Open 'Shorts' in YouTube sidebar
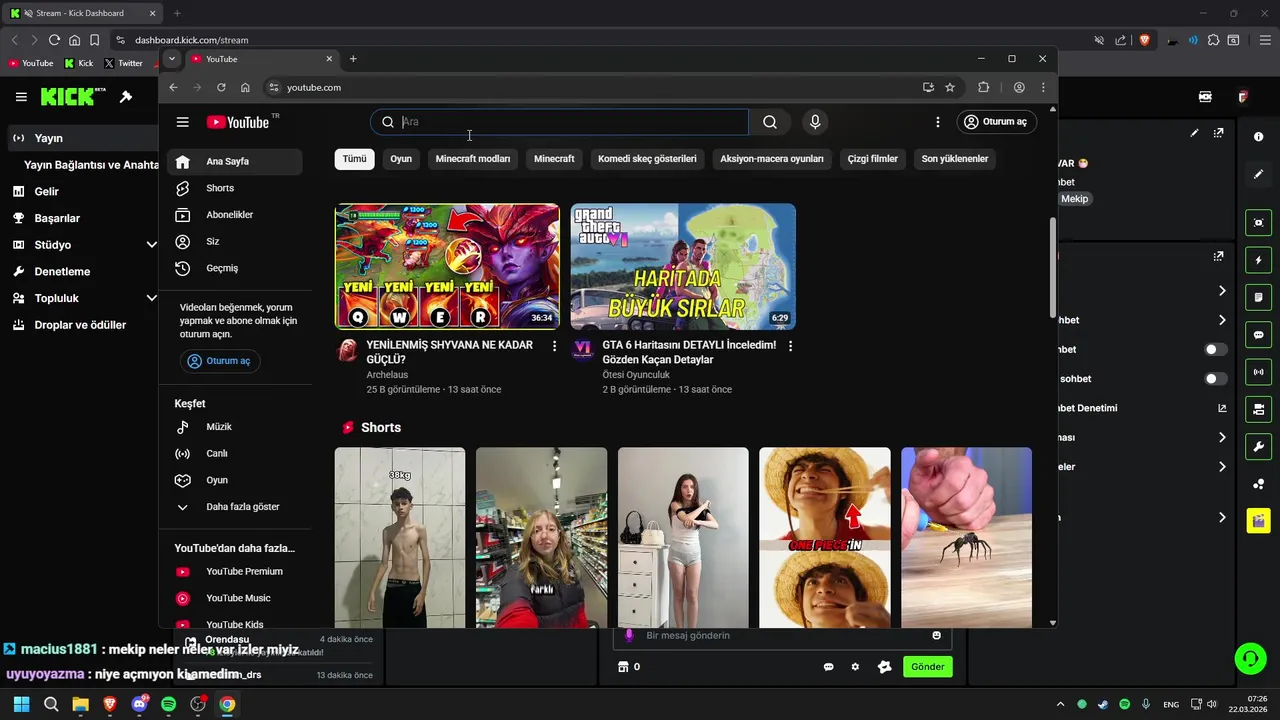 click(235, 188)
